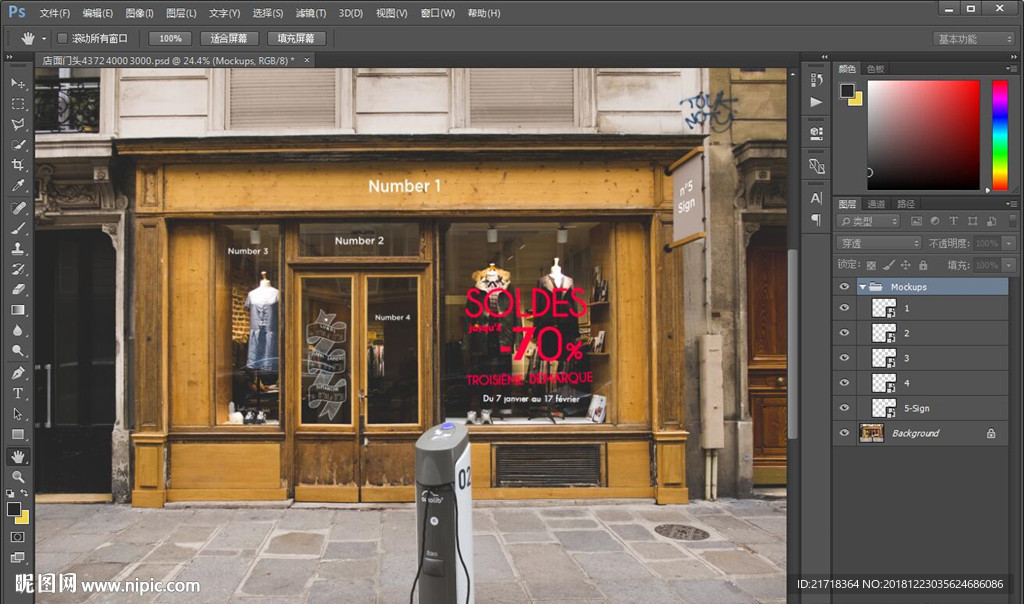Viewport: 1024px width, 604px height.
Task: Select the Blur tool
Action: tap(18, 330)
